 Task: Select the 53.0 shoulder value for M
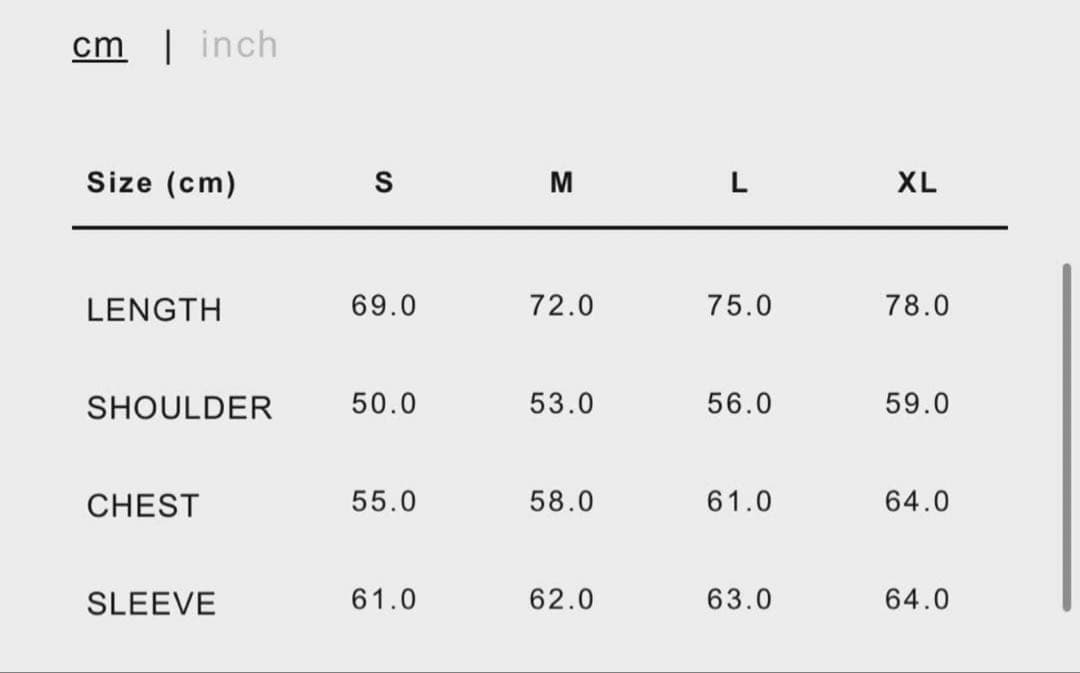pyautogui.click(x=561, y=404)
